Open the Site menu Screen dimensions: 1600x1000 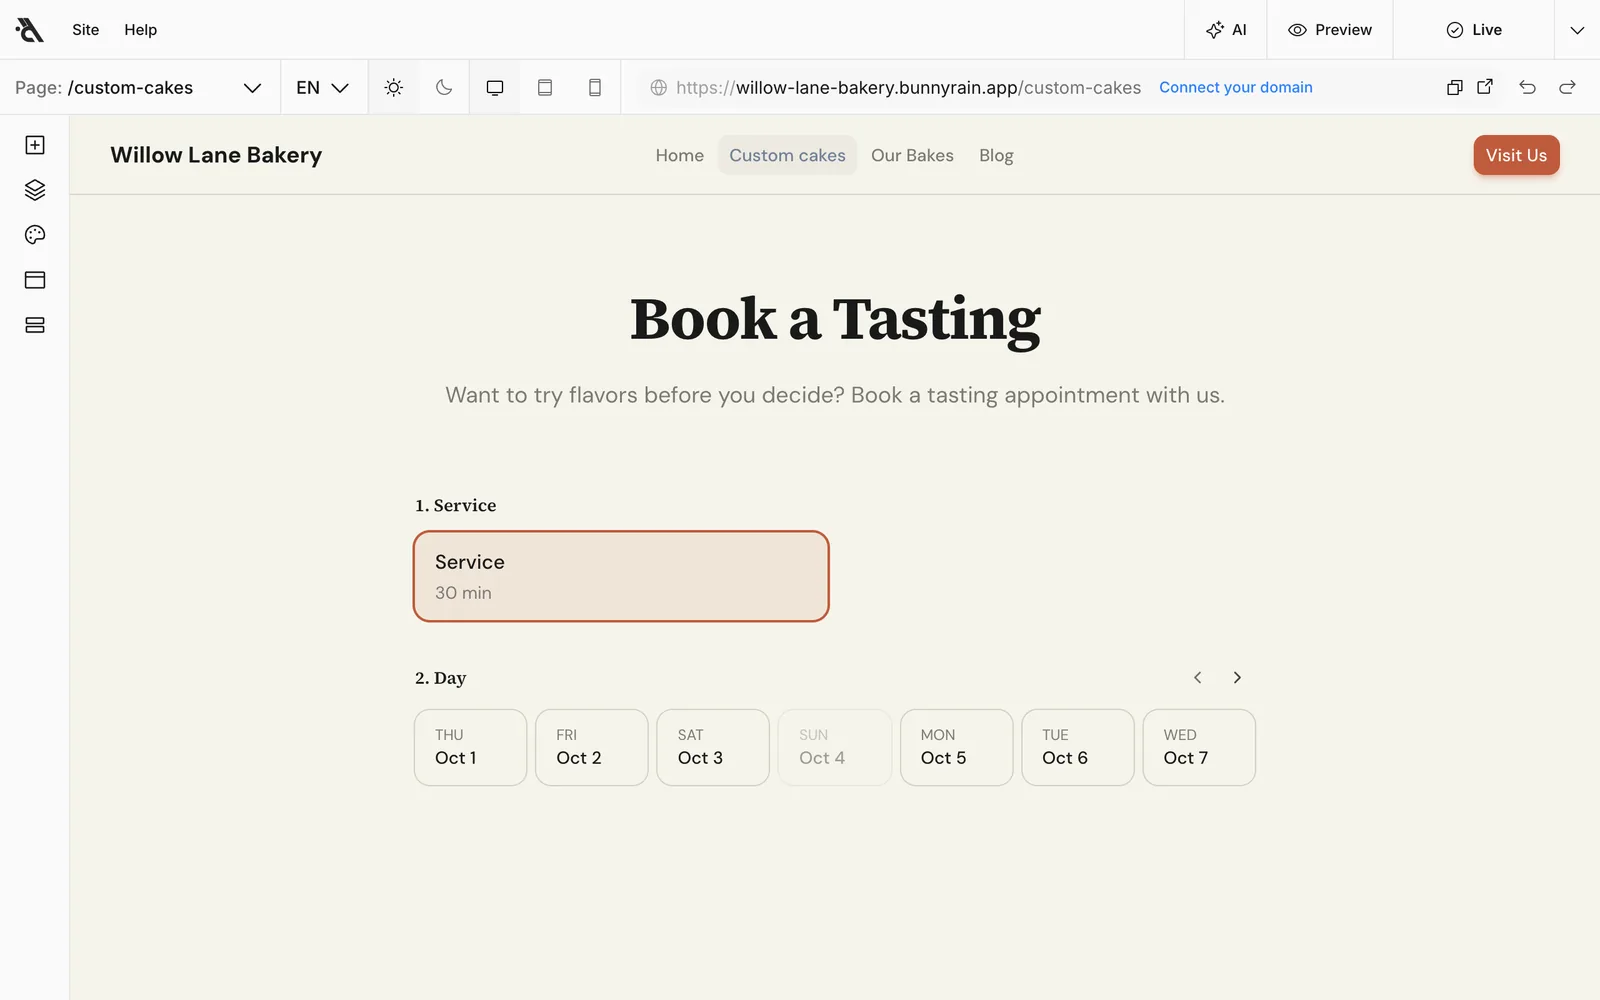[x=86, y=30]
